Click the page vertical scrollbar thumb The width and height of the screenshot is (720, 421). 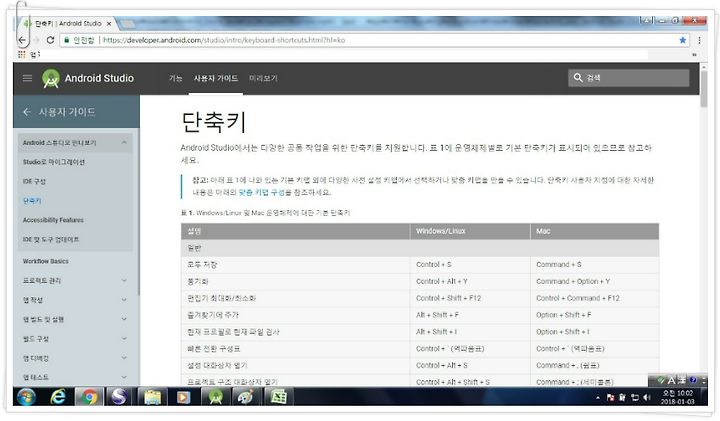704,88
